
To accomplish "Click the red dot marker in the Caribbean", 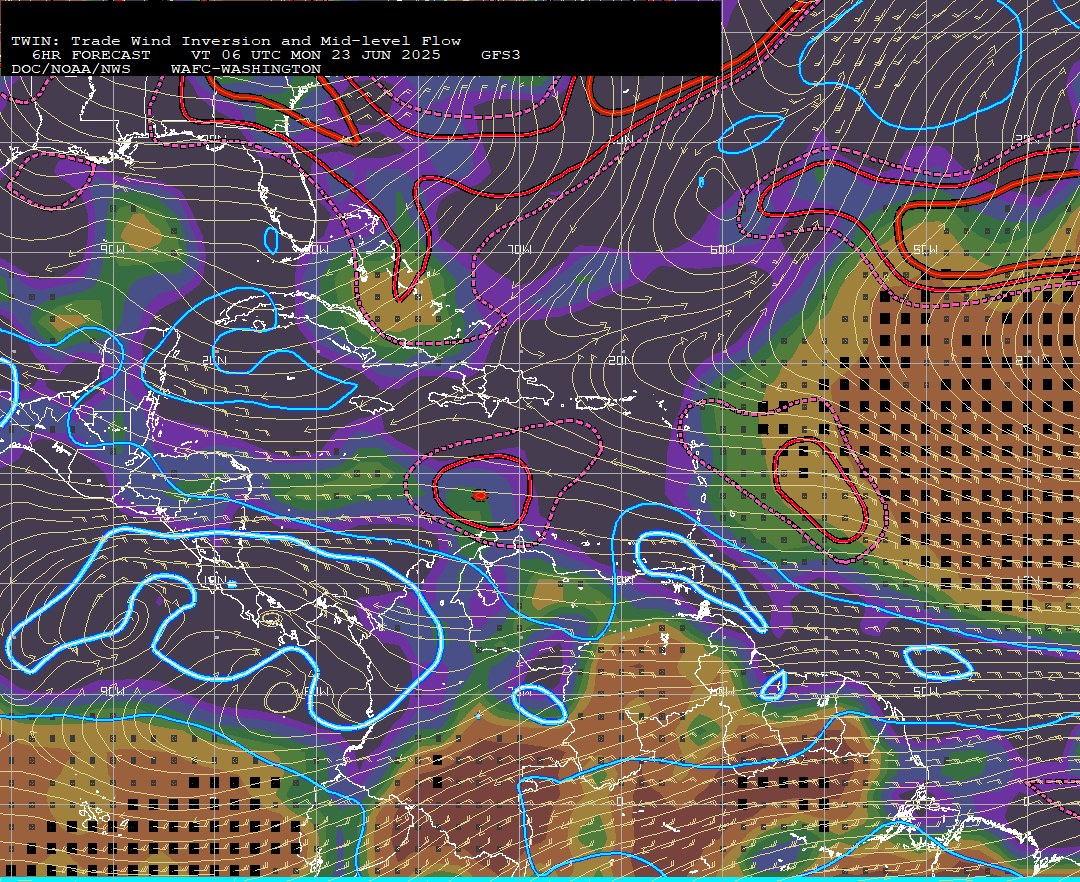I will point(480,495).
